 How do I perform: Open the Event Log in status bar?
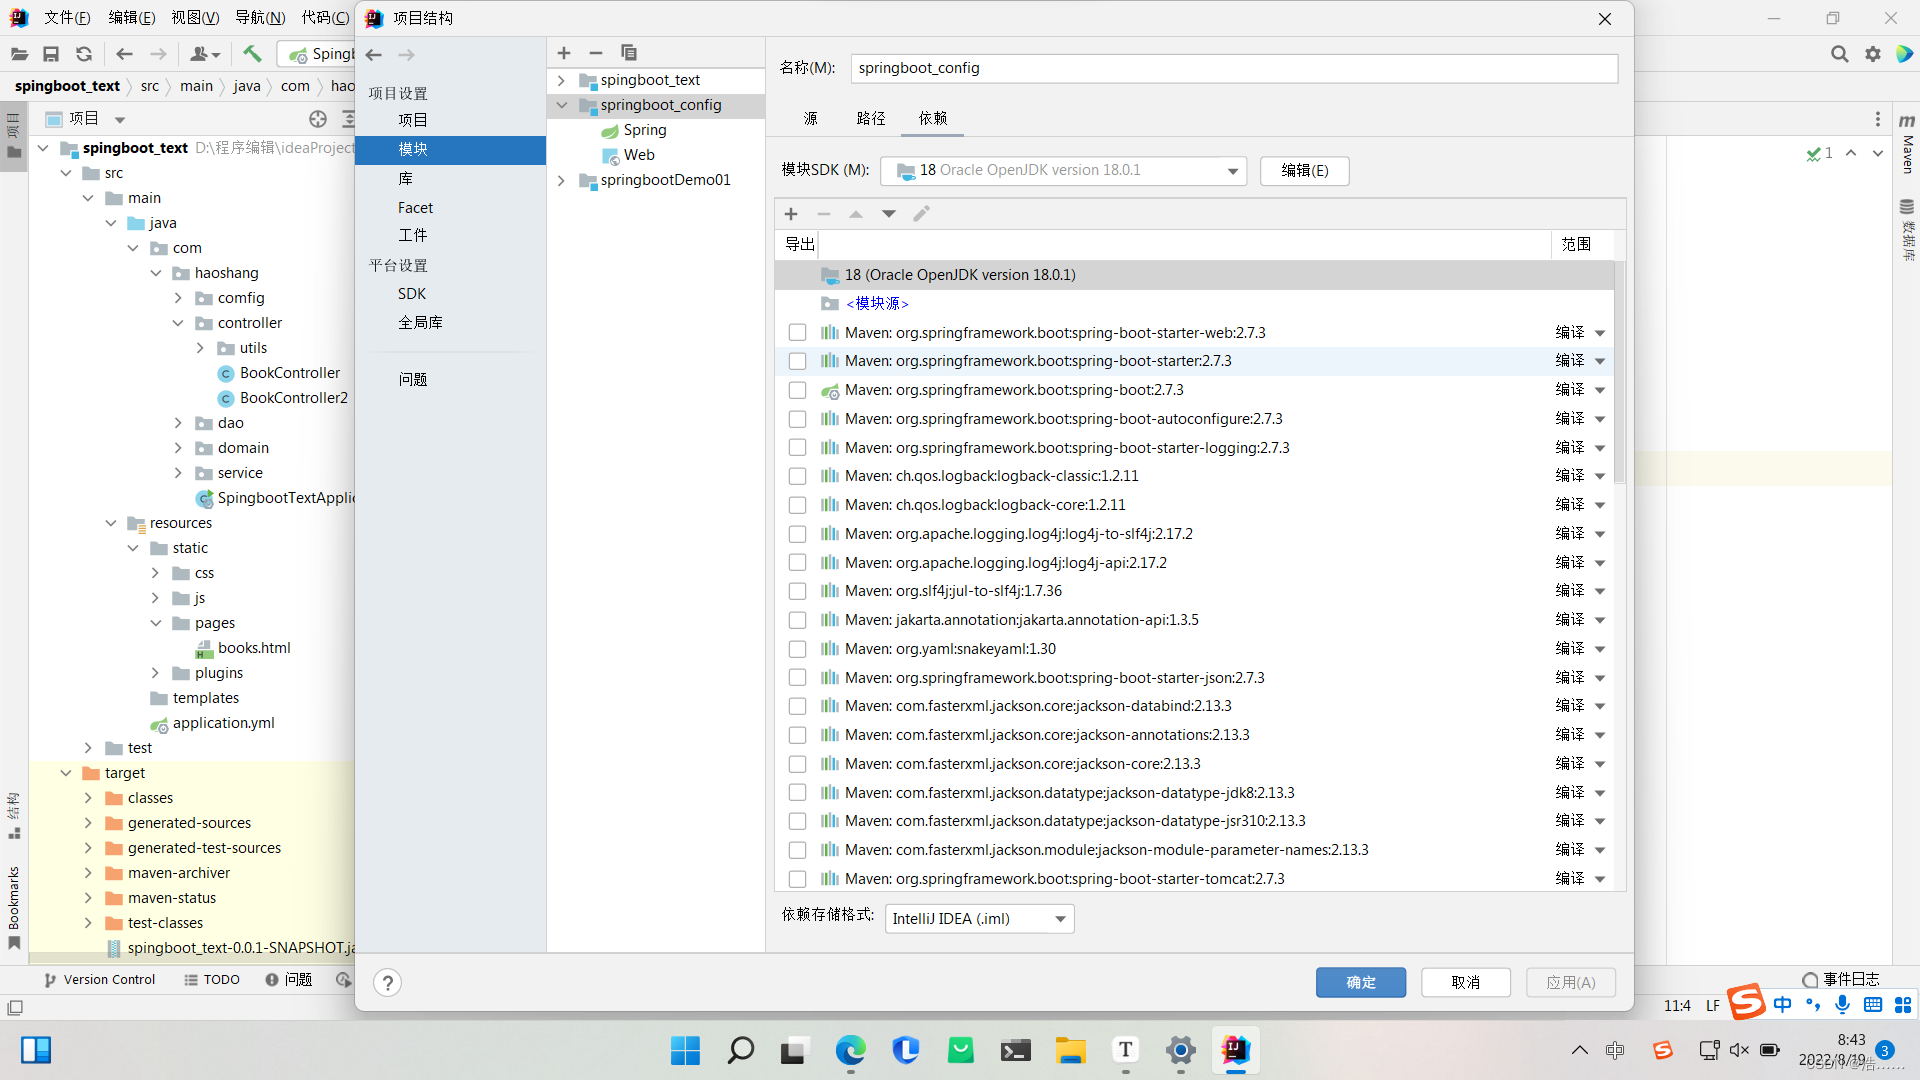(x=1841, y=979)
